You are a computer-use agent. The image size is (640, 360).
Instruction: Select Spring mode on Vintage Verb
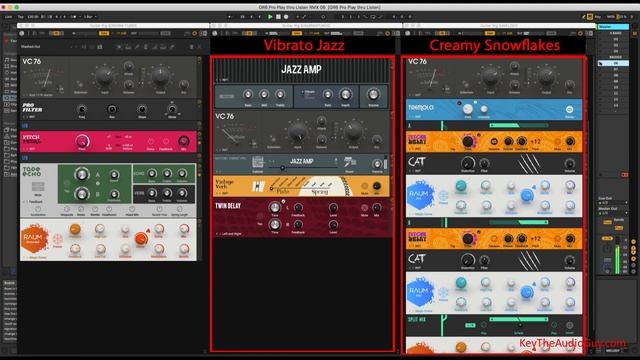point(320,191)
